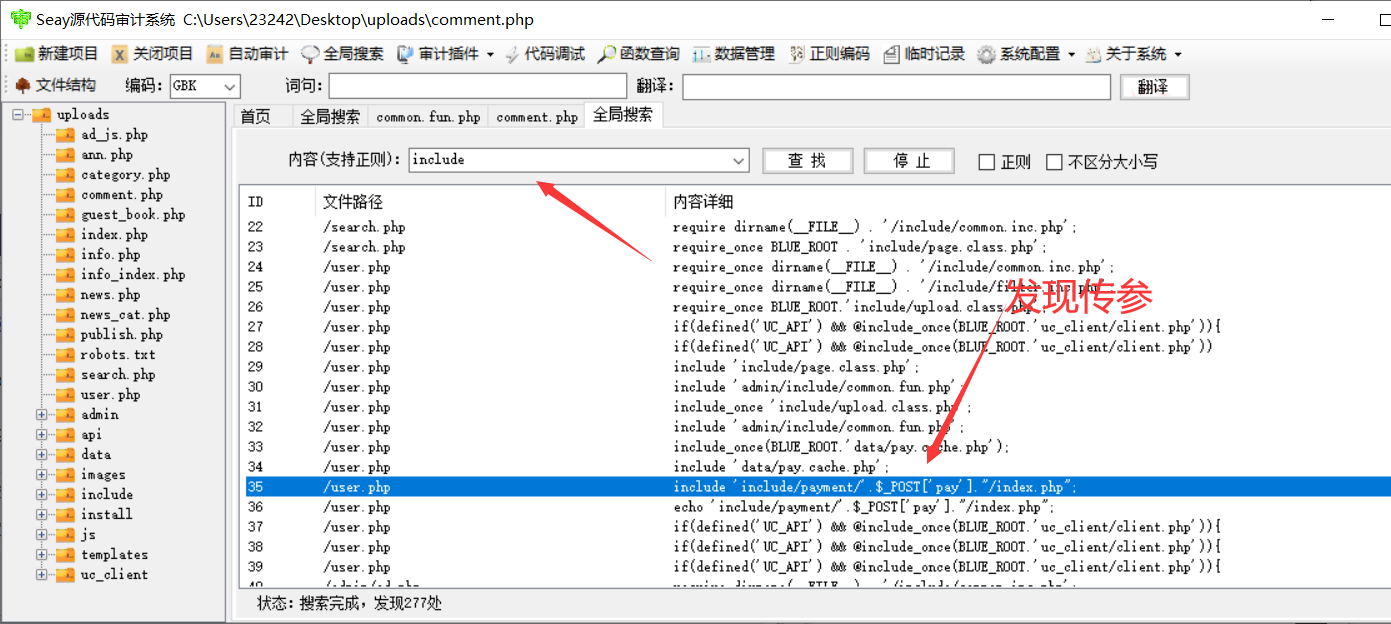Click status text 搜索完成，发现277处
This screenshot has height=624, width=1391.
pos(370,603)
